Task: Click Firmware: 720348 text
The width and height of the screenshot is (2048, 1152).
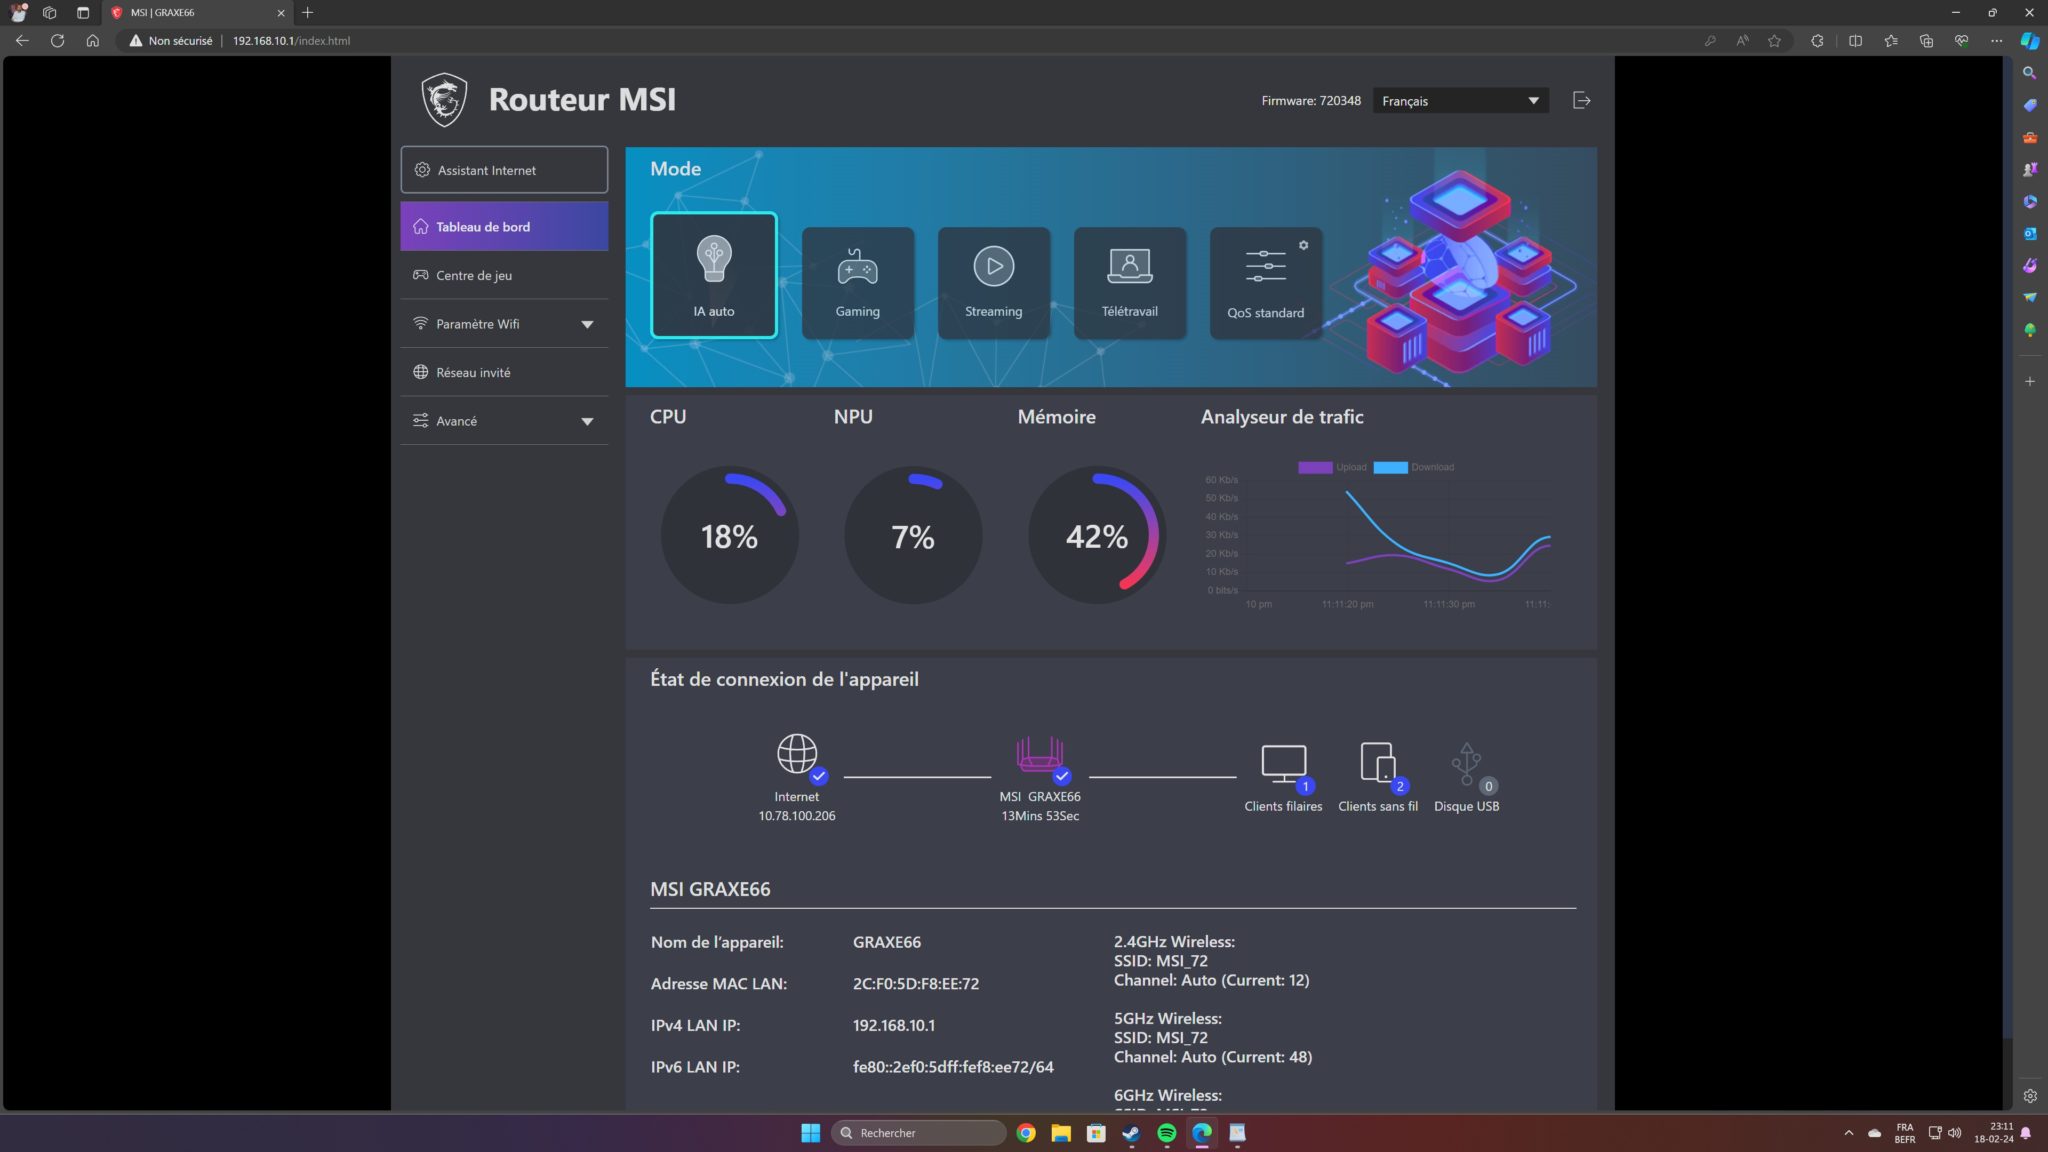Action: (x=1311, y=101)
